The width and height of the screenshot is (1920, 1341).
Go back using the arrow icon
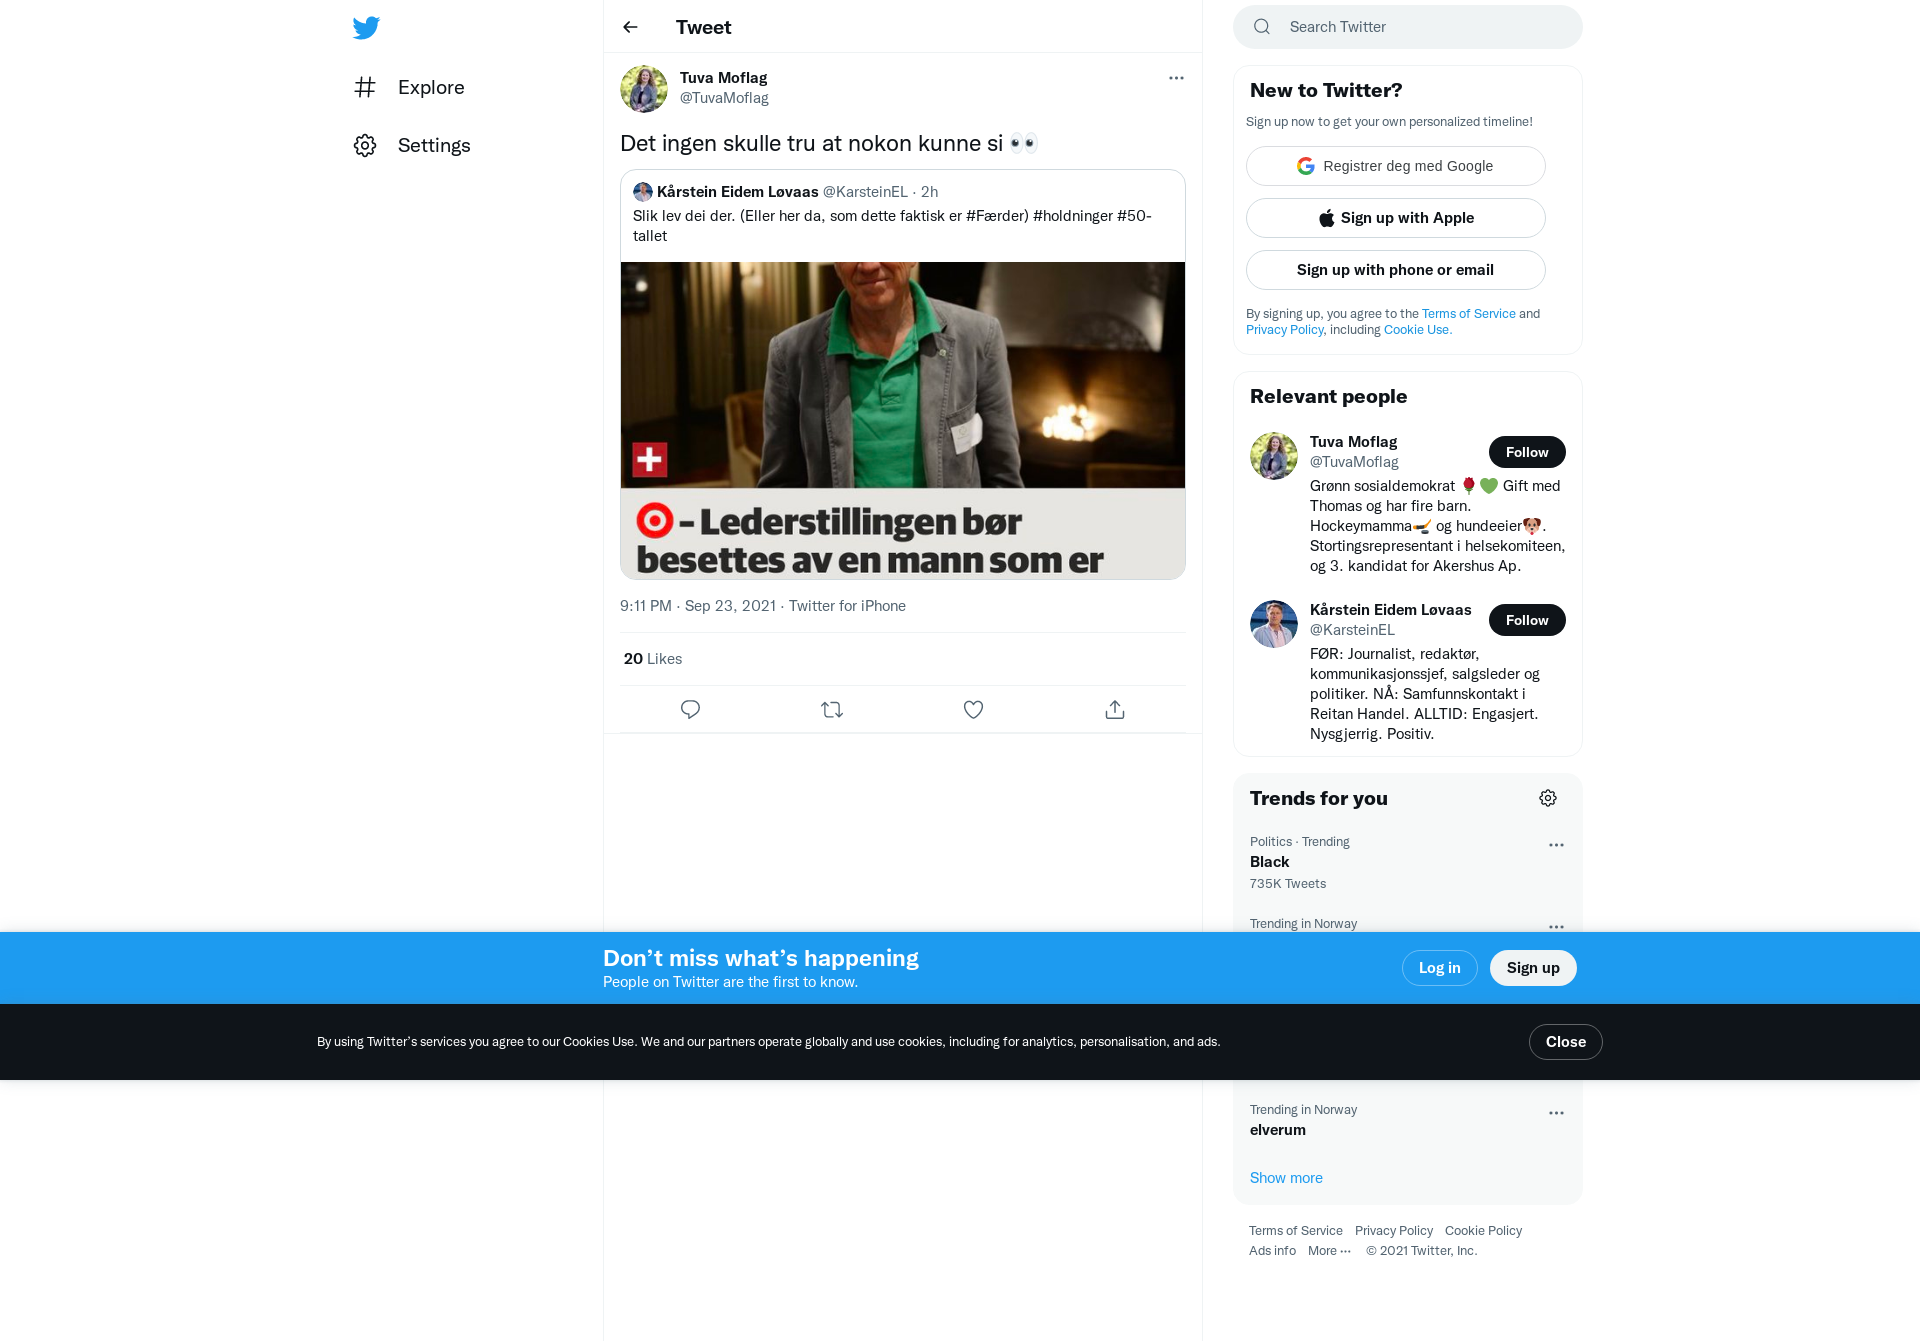point(630,27)
